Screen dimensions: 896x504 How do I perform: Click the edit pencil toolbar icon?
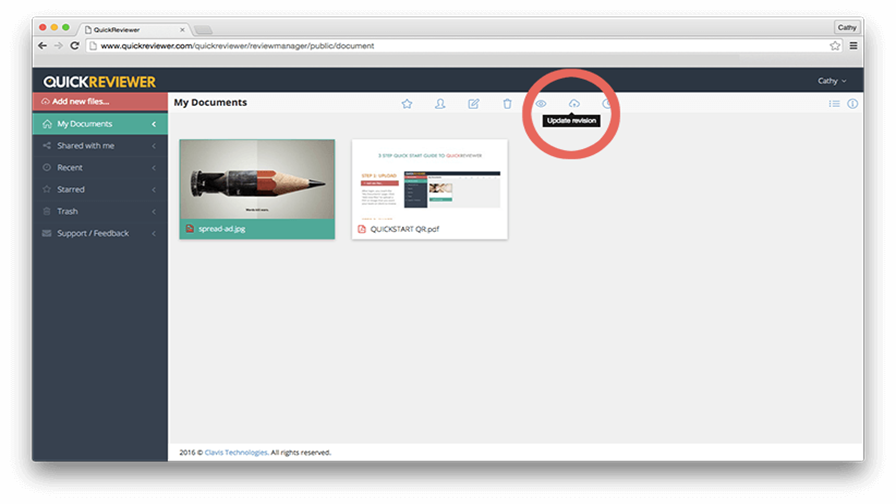474,103
